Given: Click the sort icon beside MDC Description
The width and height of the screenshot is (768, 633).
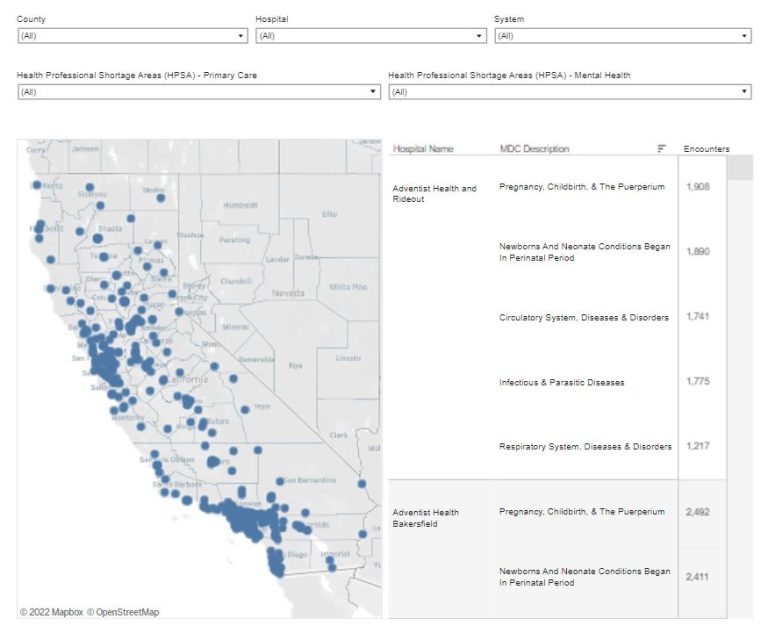Looking at the screenshot, I should 661,149.
